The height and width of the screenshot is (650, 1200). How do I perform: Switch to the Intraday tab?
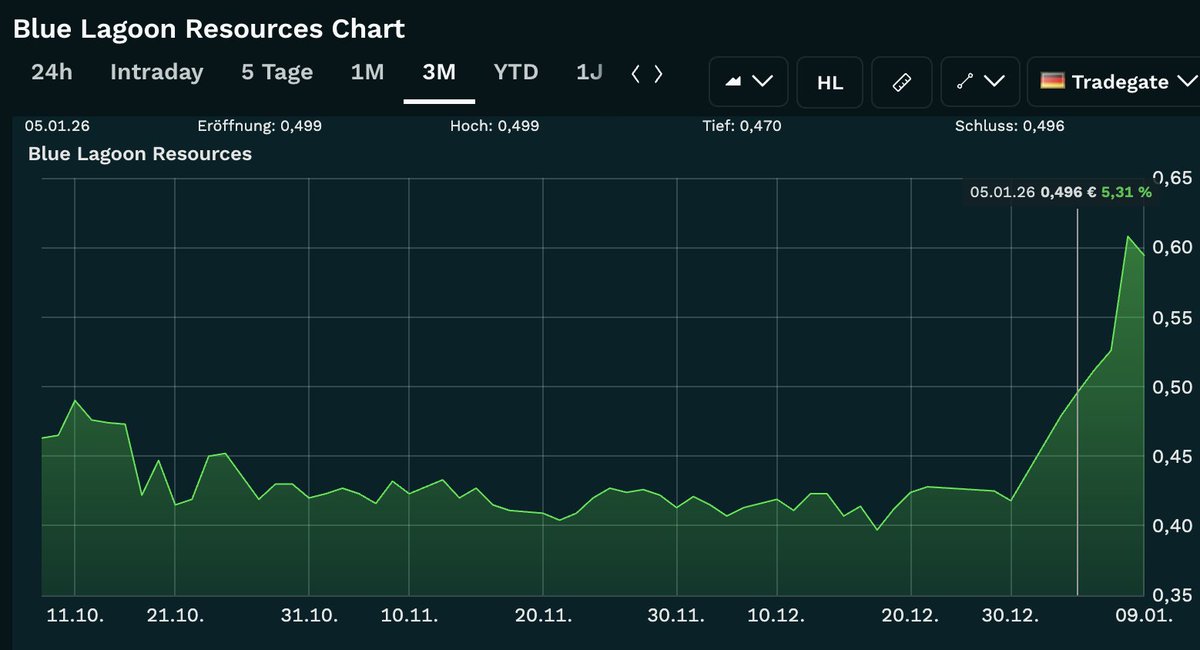click(x=156, y=73)
